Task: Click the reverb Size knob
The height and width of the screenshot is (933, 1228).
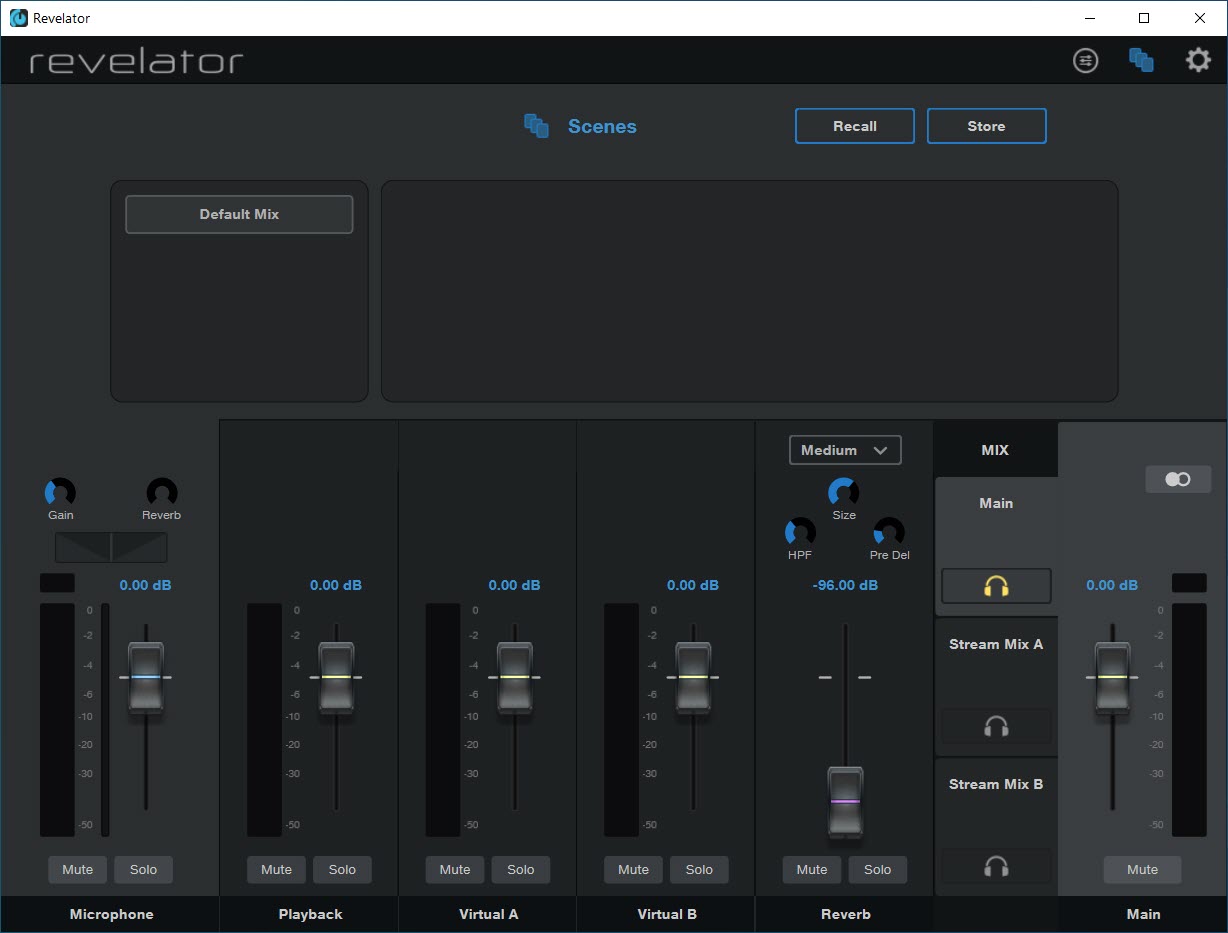Action: 844,492
